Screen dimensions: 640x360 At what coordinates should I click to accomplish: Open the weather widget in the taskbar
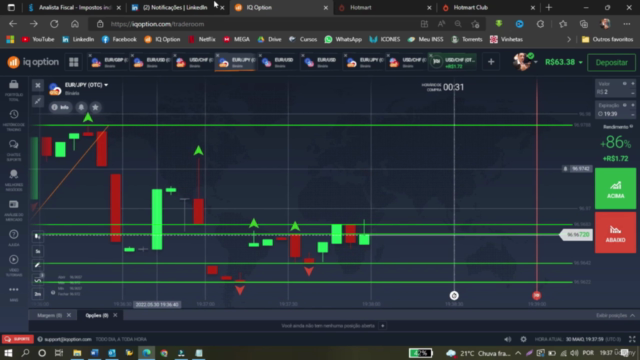pyautogui.click(x=479, y=353)
